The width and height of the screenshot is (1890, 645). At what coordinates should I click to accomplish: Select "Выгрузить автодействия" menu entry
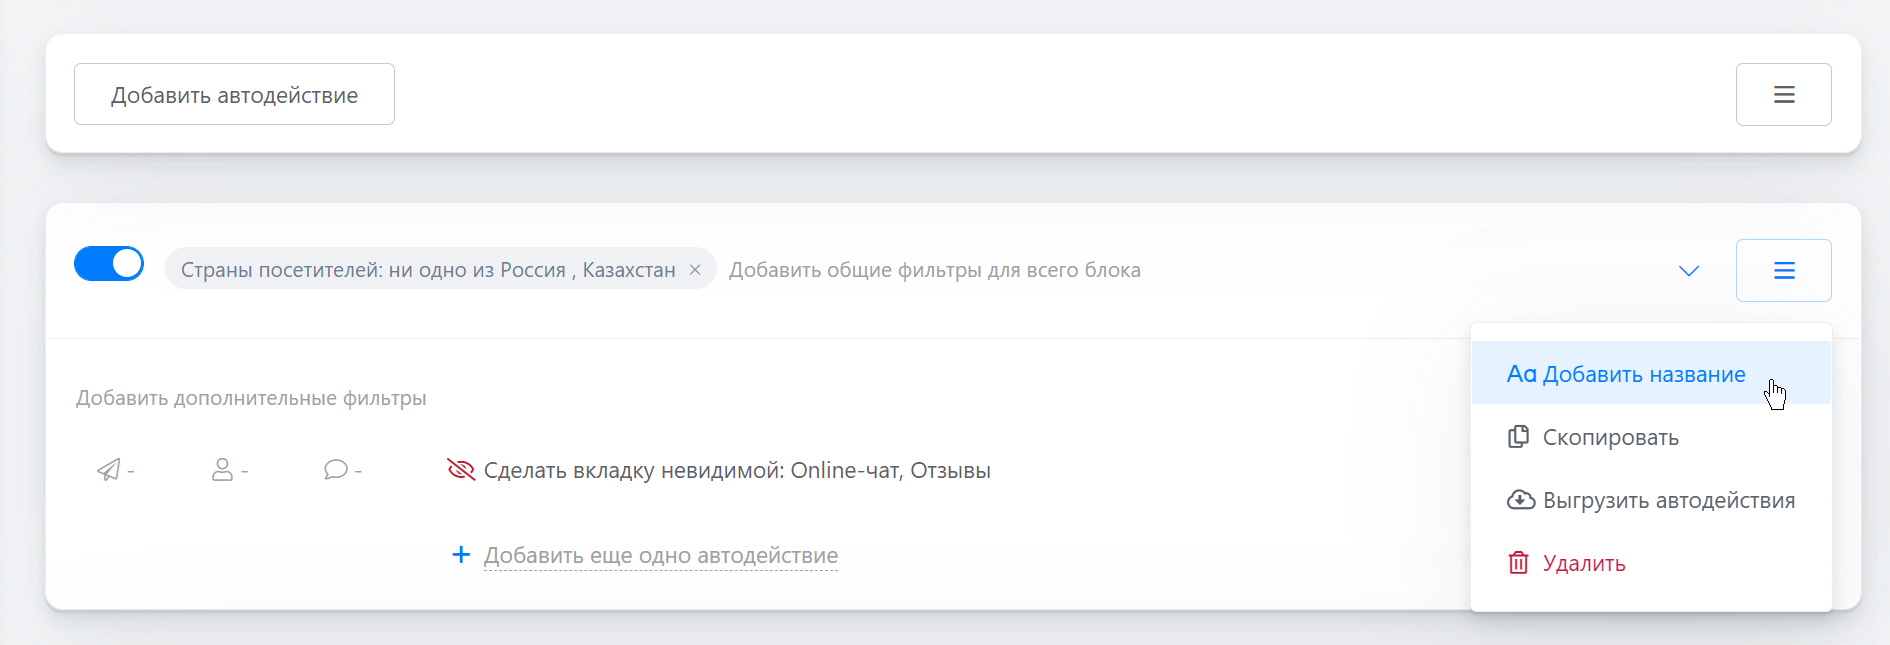(1668, 500)
